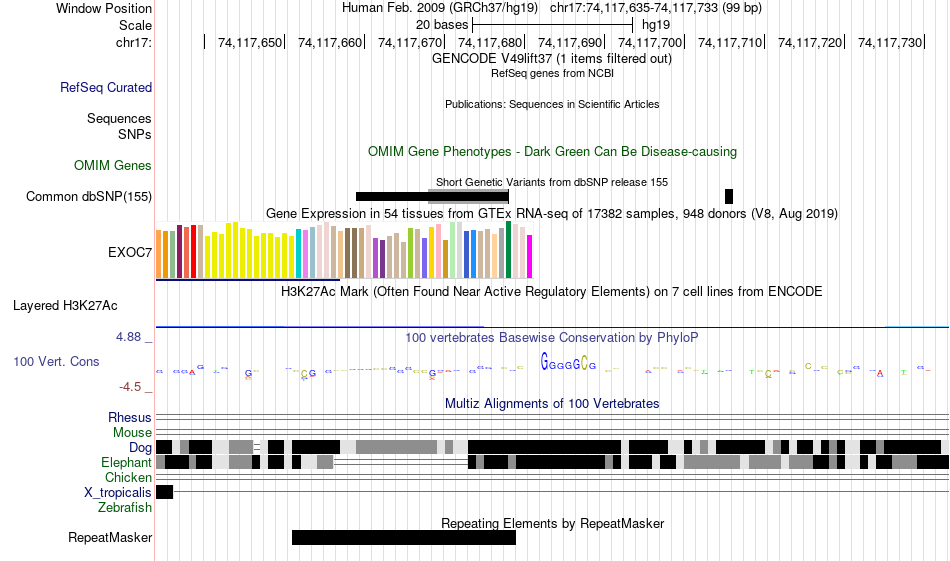Screen dimensions: 950x561
Task: Click Short Genetic Variants from dbSNP title
Action: (x=552, y=182)
